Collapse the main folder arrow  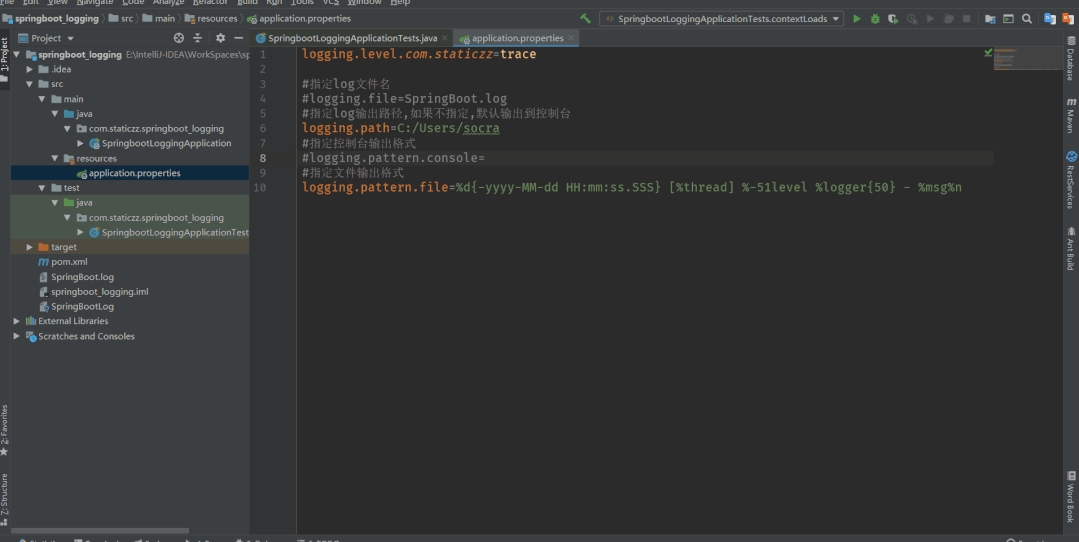click(42, 99)
